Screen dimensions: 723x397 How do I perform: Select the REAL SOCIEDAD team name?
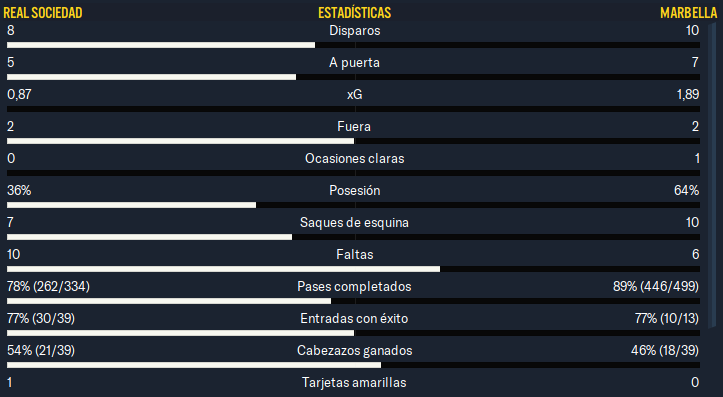pos(43,12)
